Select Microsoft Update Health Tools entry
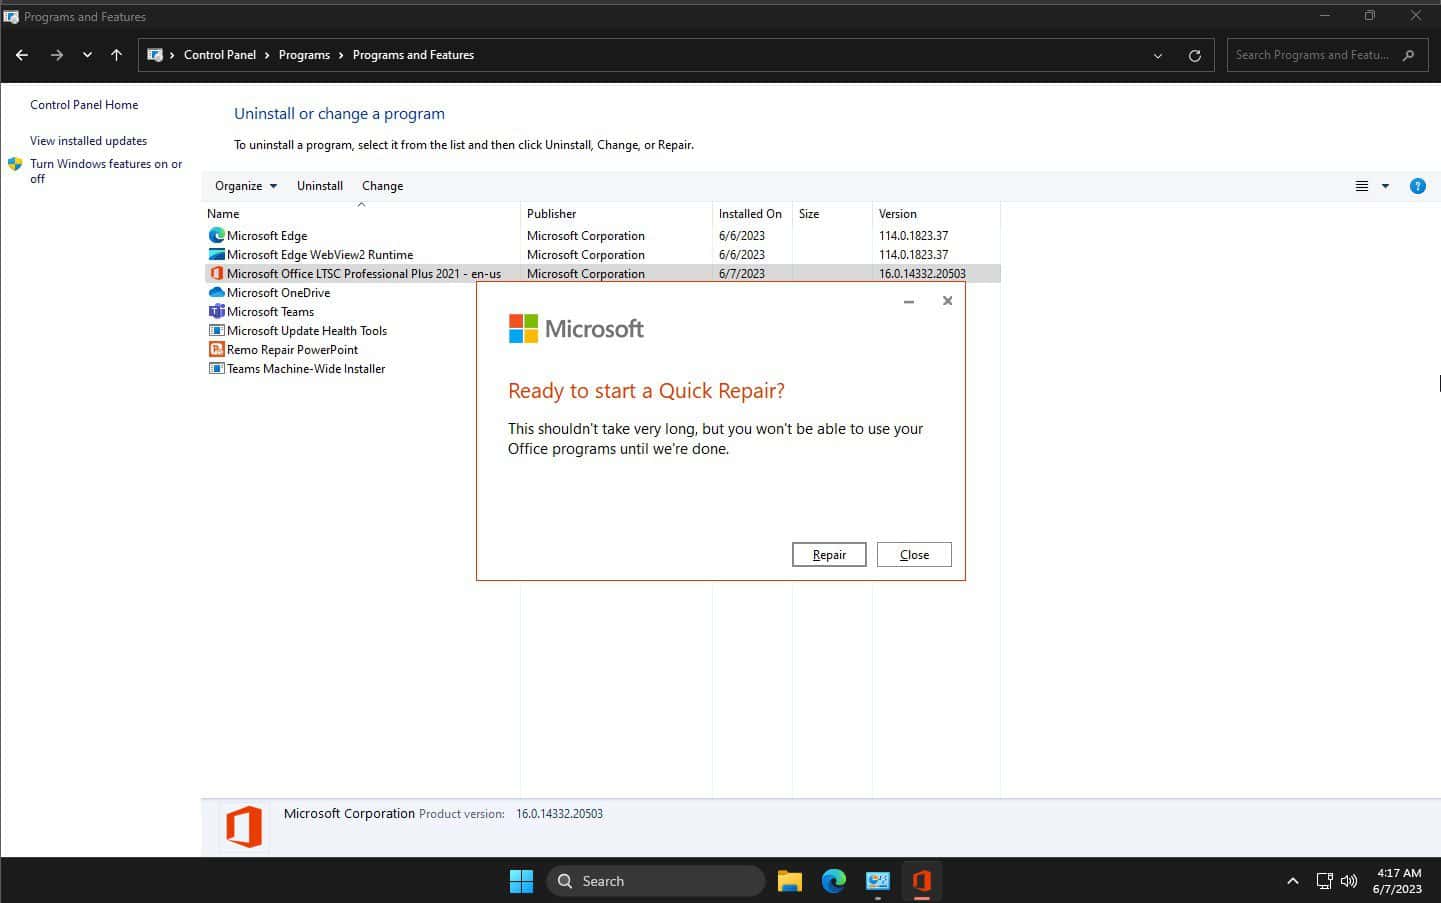Screen dimensions: 1441x903 [307, 331]
